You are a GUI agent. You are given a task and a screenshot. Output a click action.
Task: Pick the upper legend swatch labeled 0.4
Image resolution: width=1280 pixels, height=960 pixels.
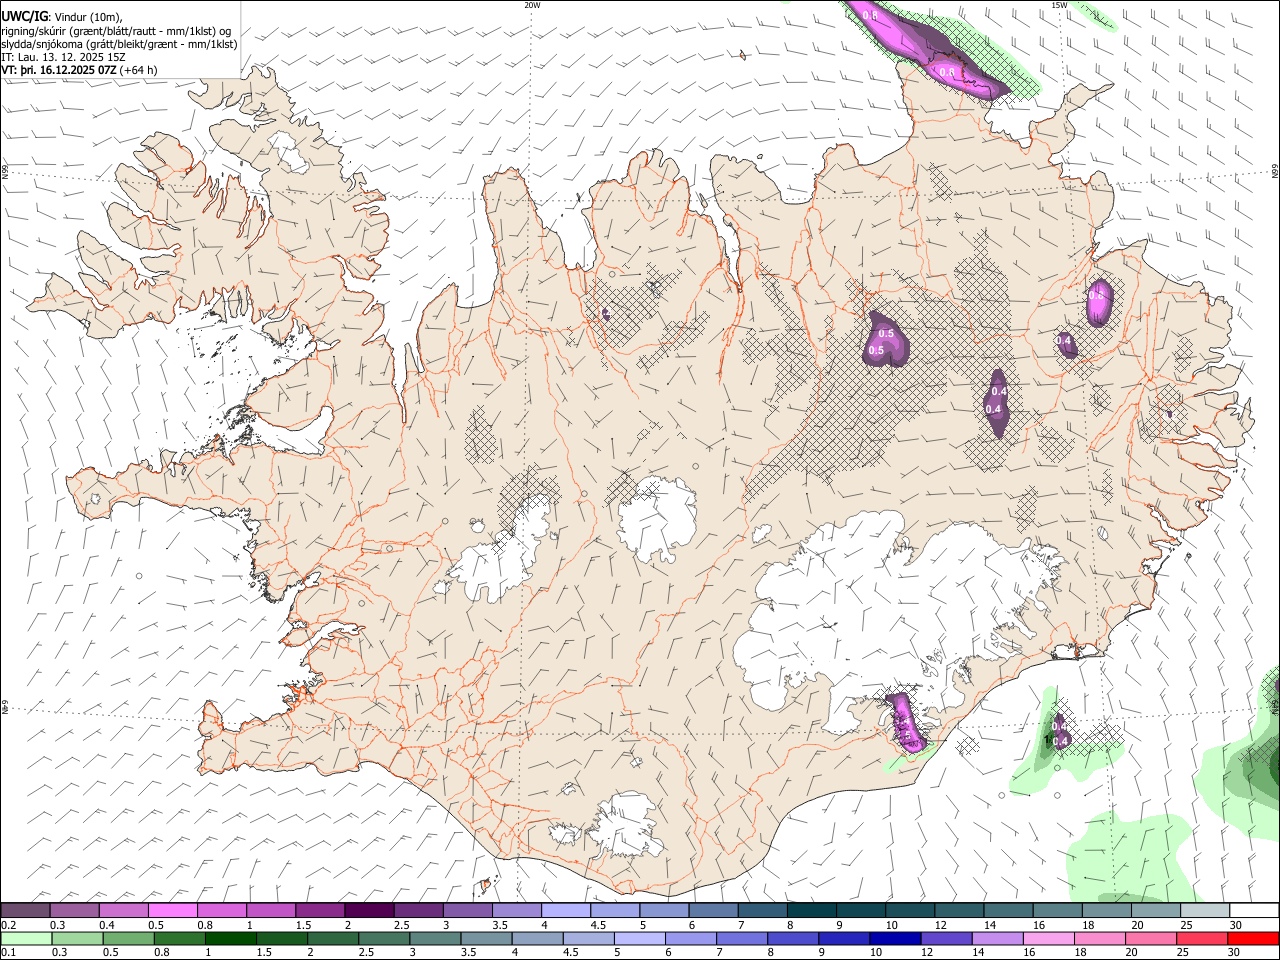[x=123, y=910]
